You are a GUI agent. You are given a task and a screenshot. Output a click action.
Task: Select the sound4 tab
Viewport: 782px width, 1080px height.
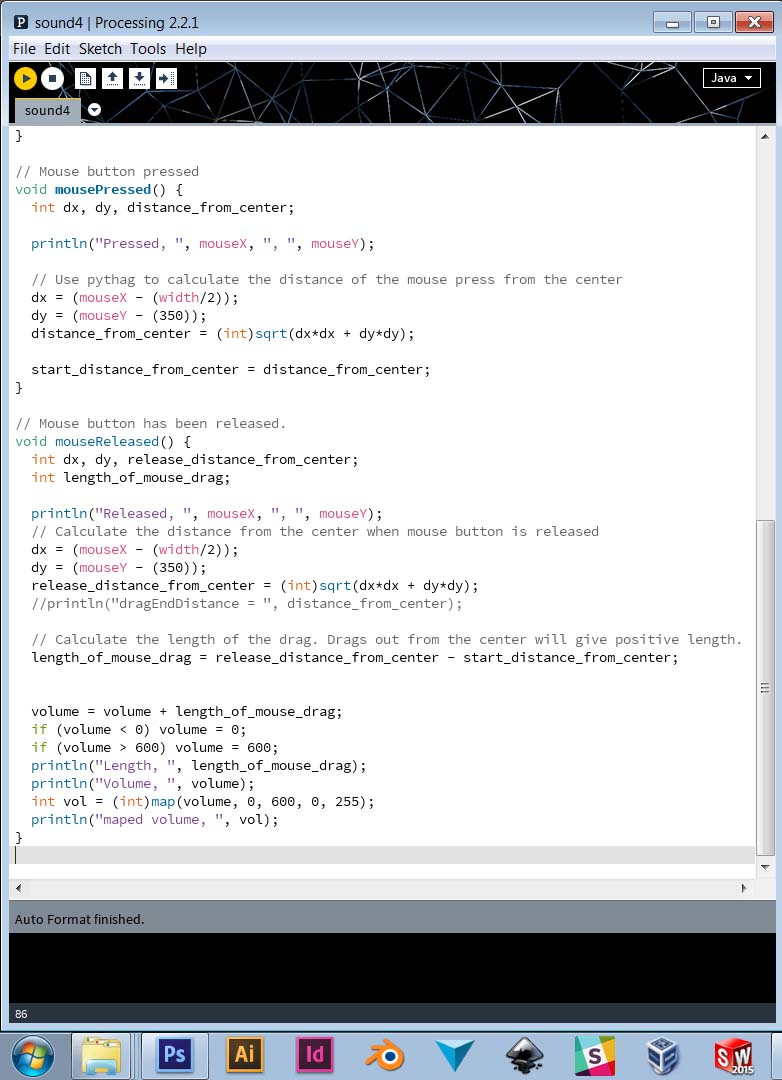point(48,110)
